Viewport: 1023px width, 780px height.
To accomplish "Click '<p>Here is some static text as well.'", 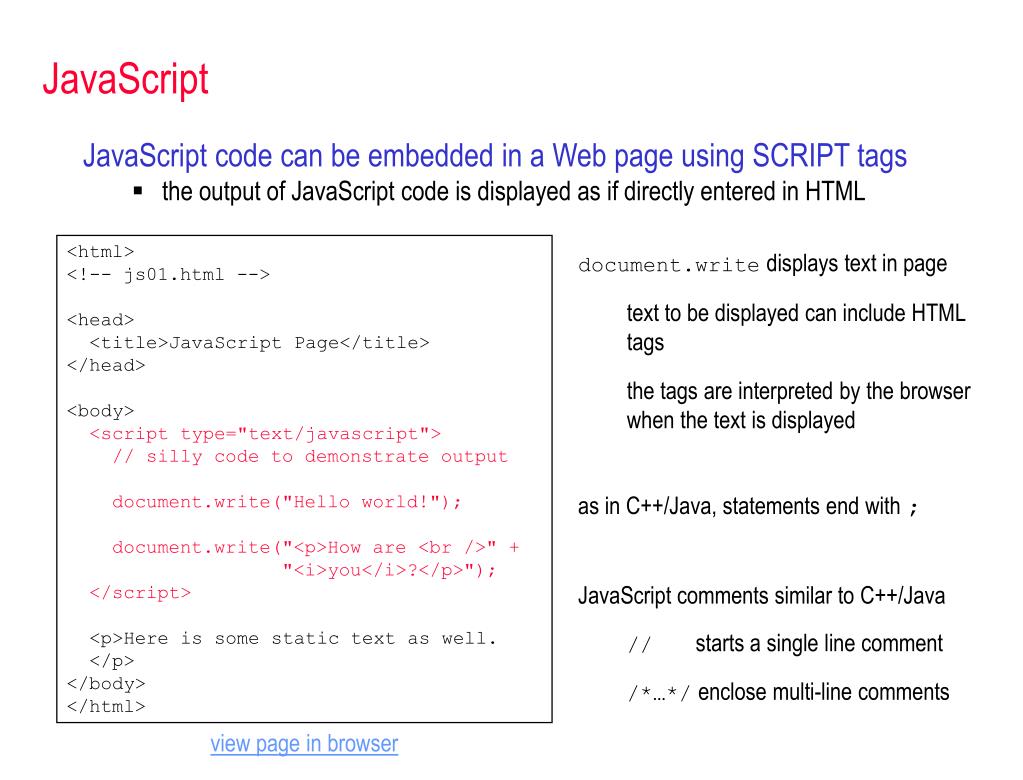I will point(294,639).
